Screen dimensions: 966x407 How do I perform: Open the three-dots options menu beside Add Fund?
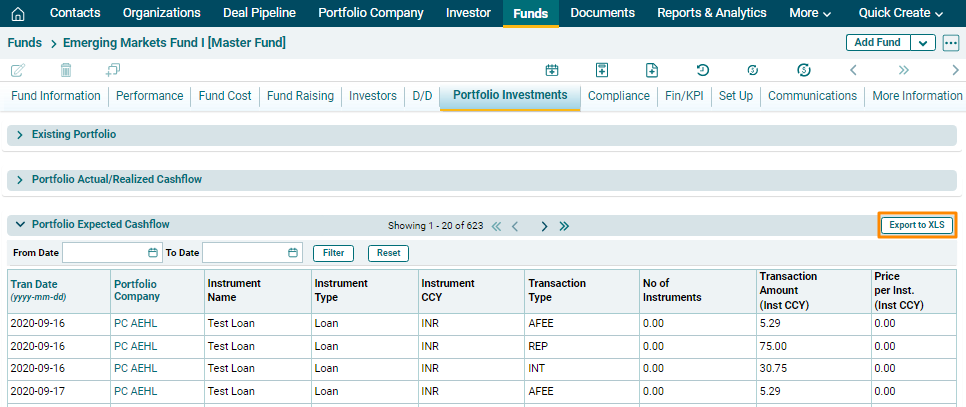click(x=950, y=43)
